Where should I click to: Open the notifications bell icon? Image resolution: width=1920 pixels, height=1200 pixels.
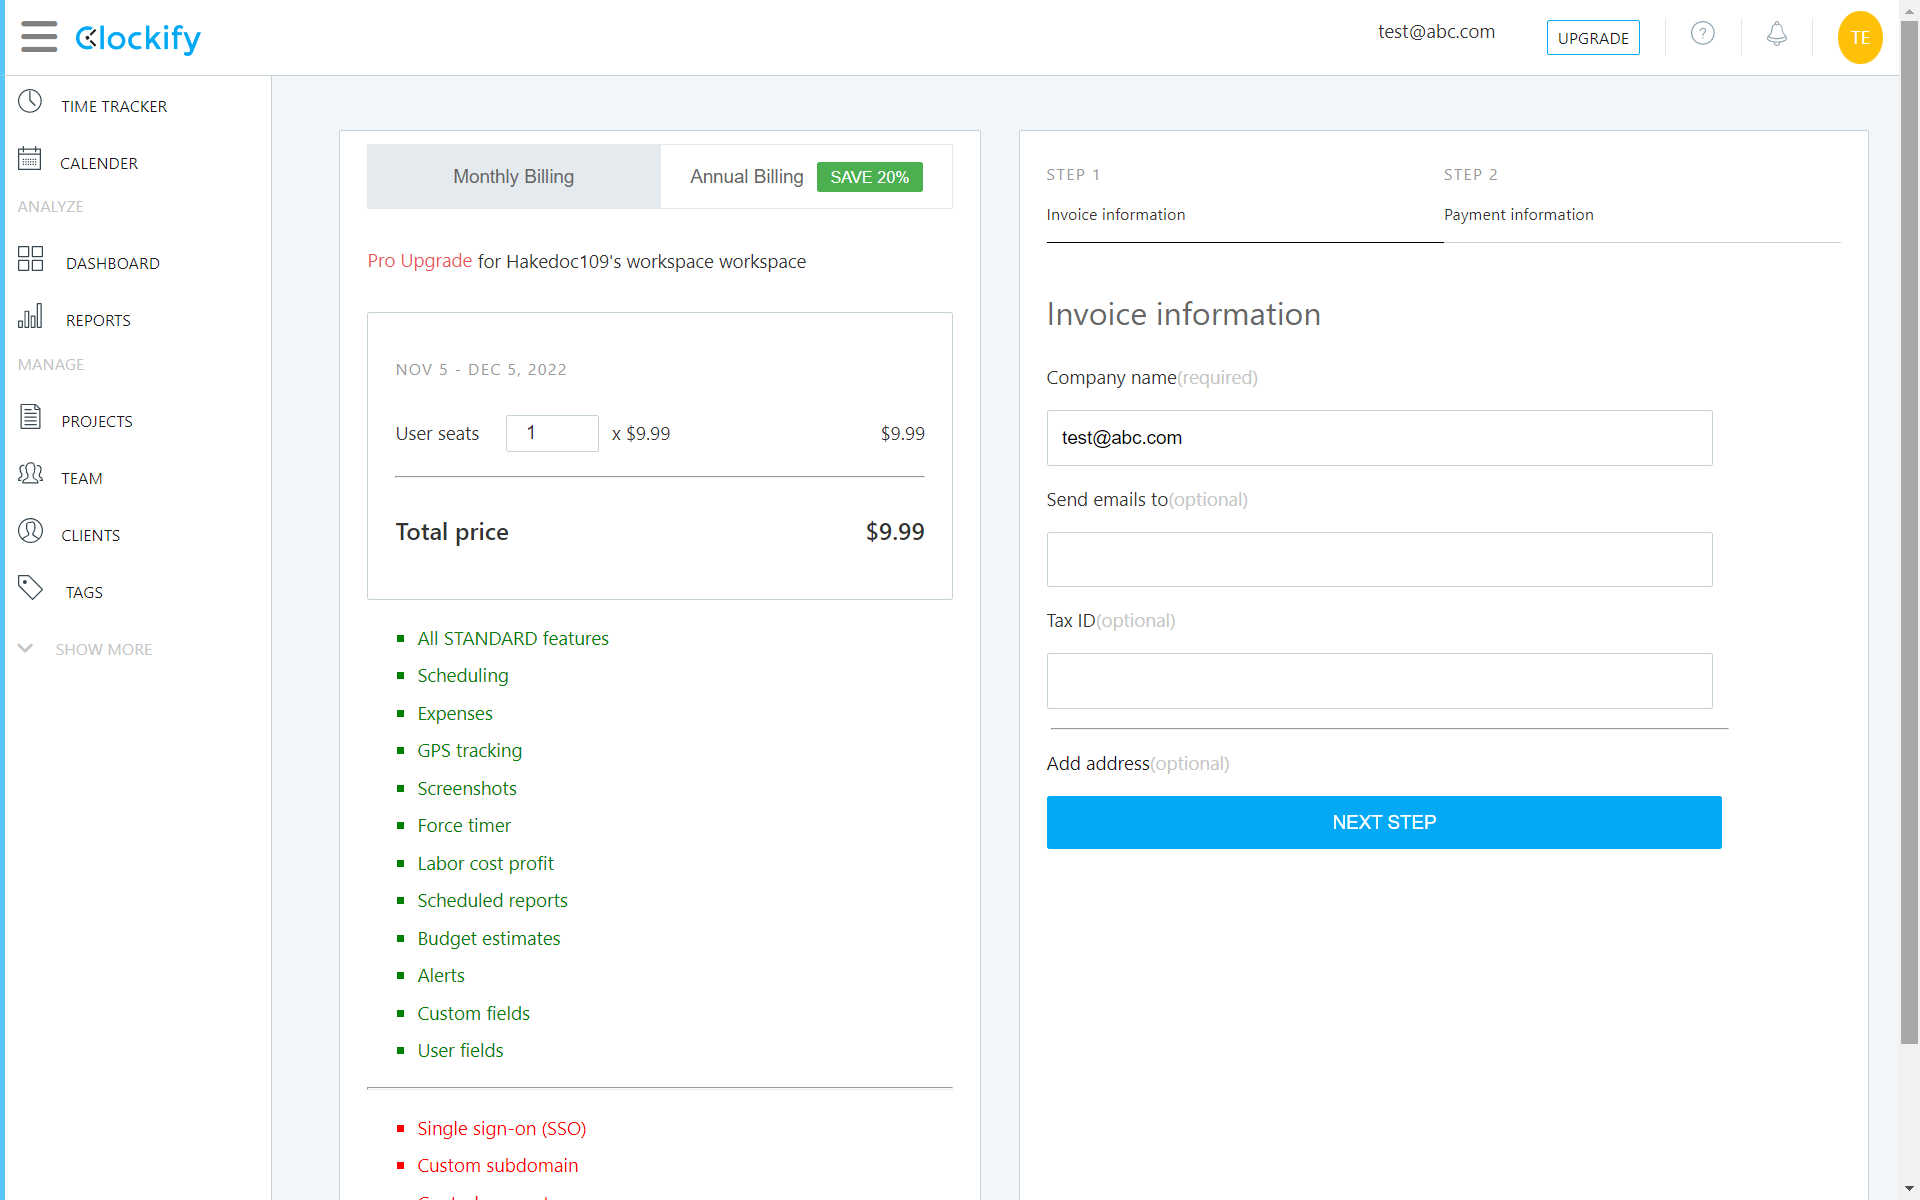pyautogui.click(x=1776, y=35)
